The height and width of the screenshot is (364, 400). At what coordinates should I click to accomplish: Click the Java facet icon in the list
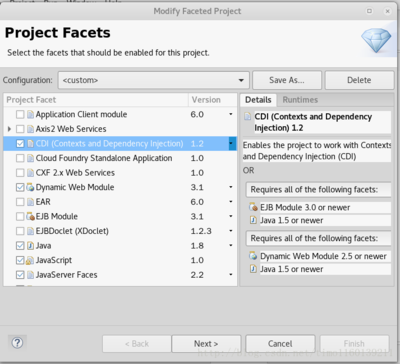point(30,246)
